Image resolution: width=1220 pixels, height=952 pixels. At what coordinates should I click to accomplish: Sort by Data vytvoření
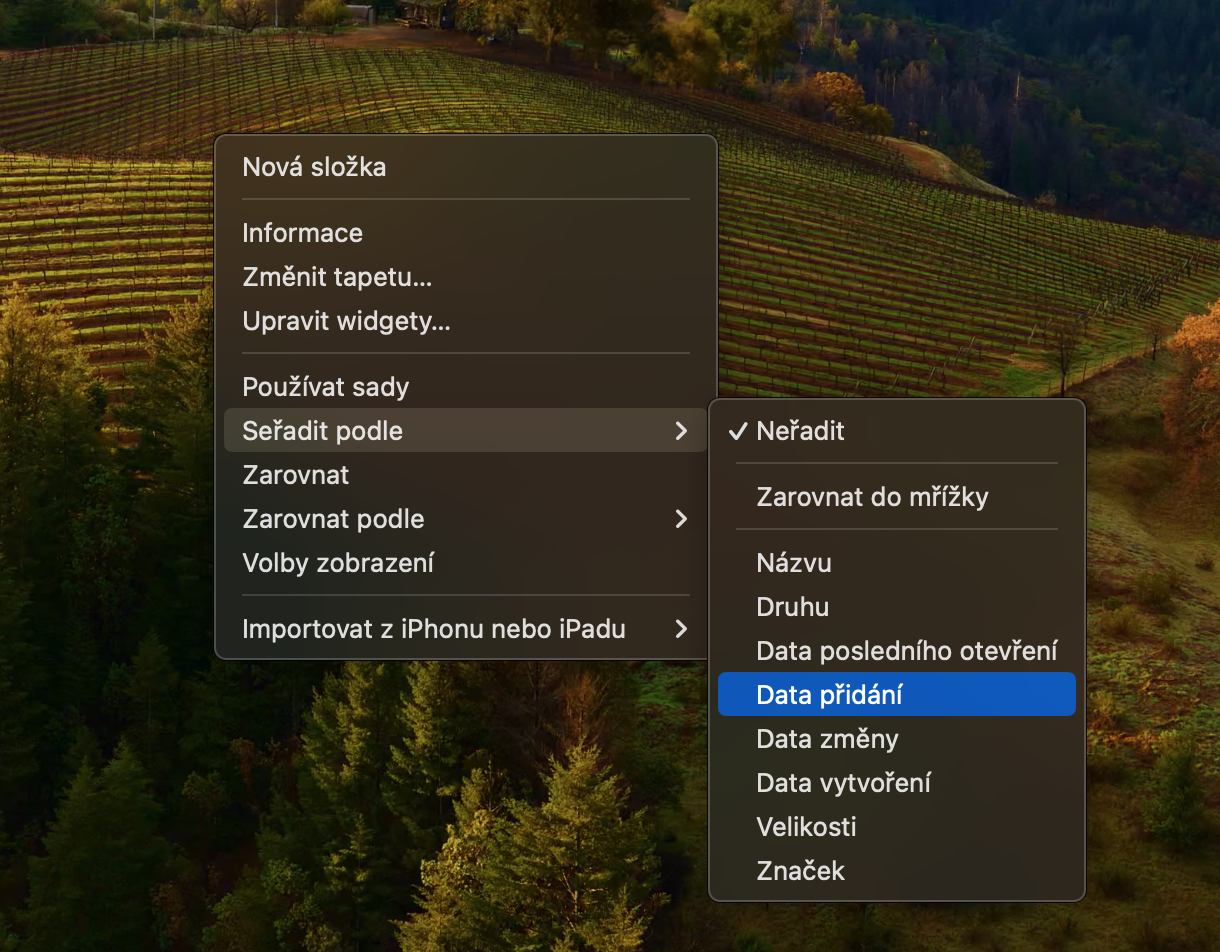843,783
